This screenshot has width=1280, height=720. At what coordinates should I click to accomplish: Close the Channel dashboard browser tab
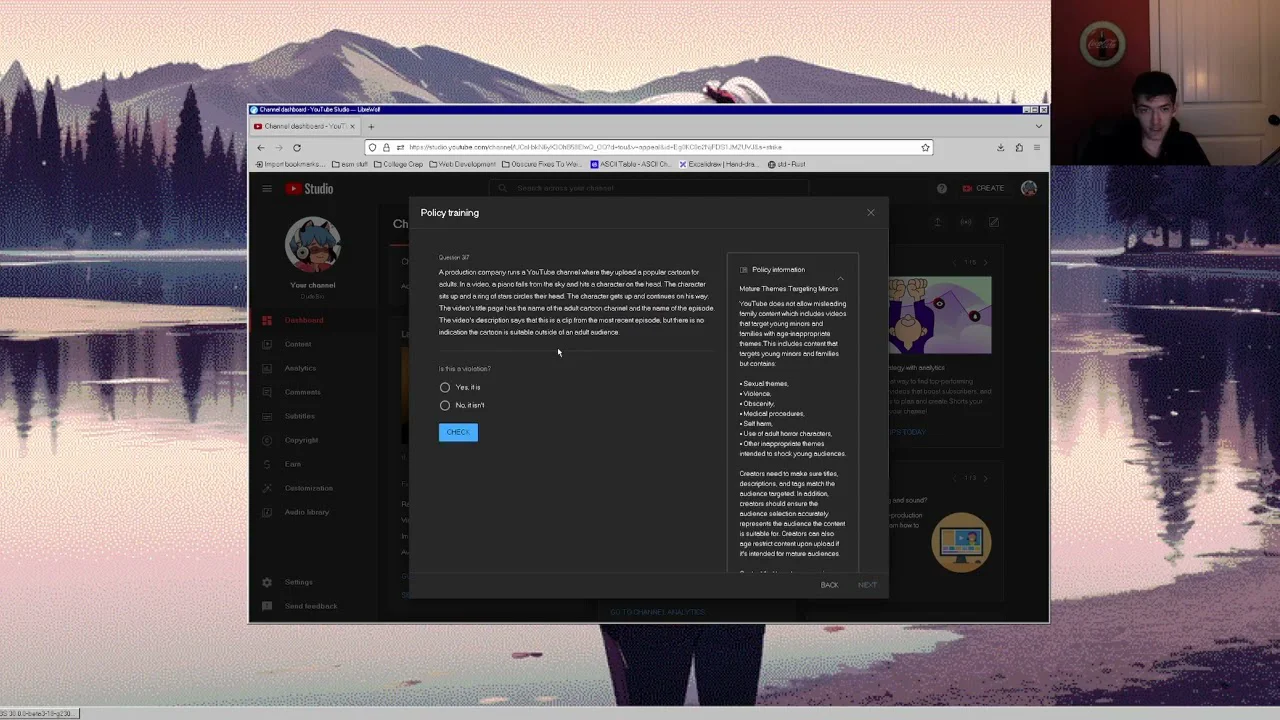coord(352,126)
